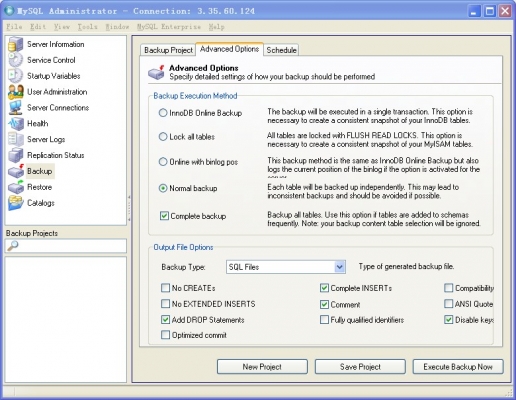
Task: Toggle the Disable keys checkbox
Action: pyautogui.click(x=449, y=320)
